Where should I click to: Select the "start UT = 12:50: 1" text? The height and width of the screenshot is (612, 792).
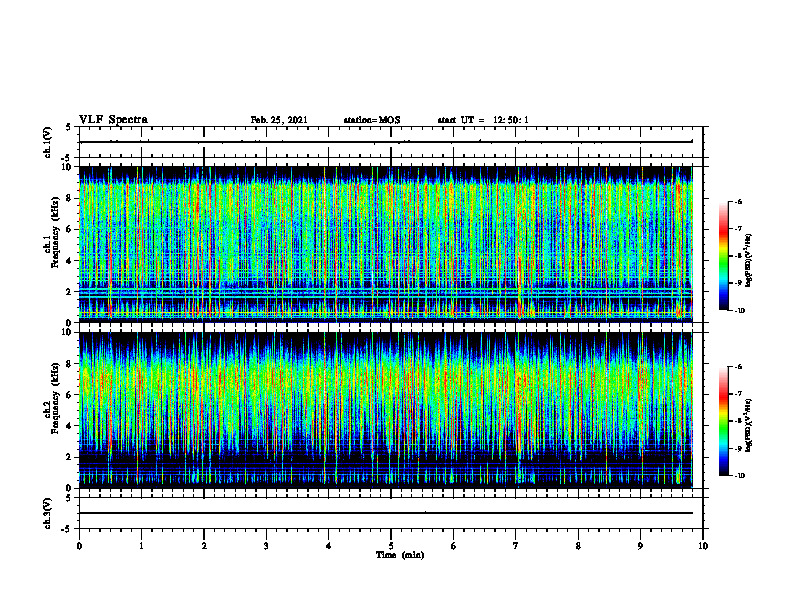pyautogui.click(x=483, y=120)
